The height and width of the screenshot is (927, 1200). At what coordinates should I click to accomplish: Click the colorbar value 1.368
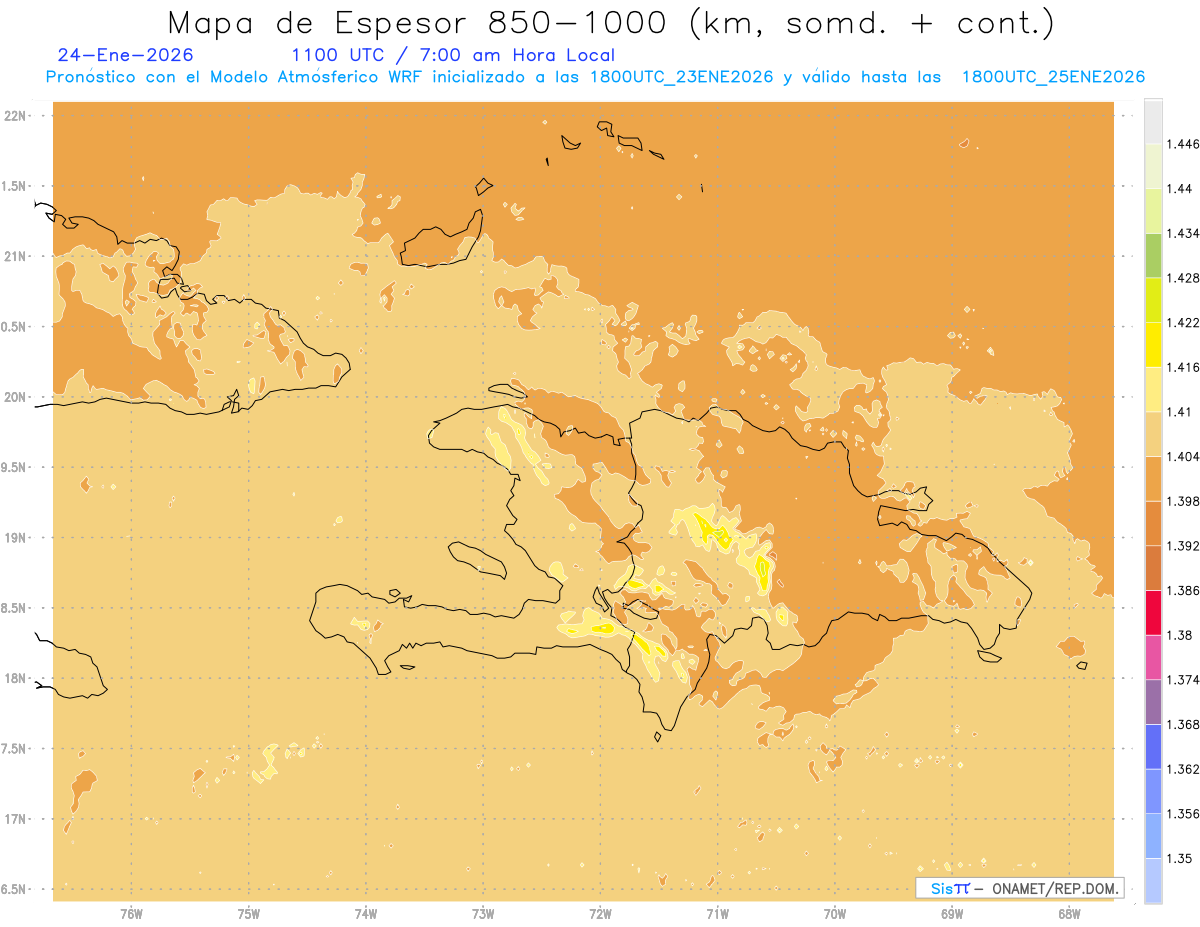pyautogui.click(x=1184, y=724)
